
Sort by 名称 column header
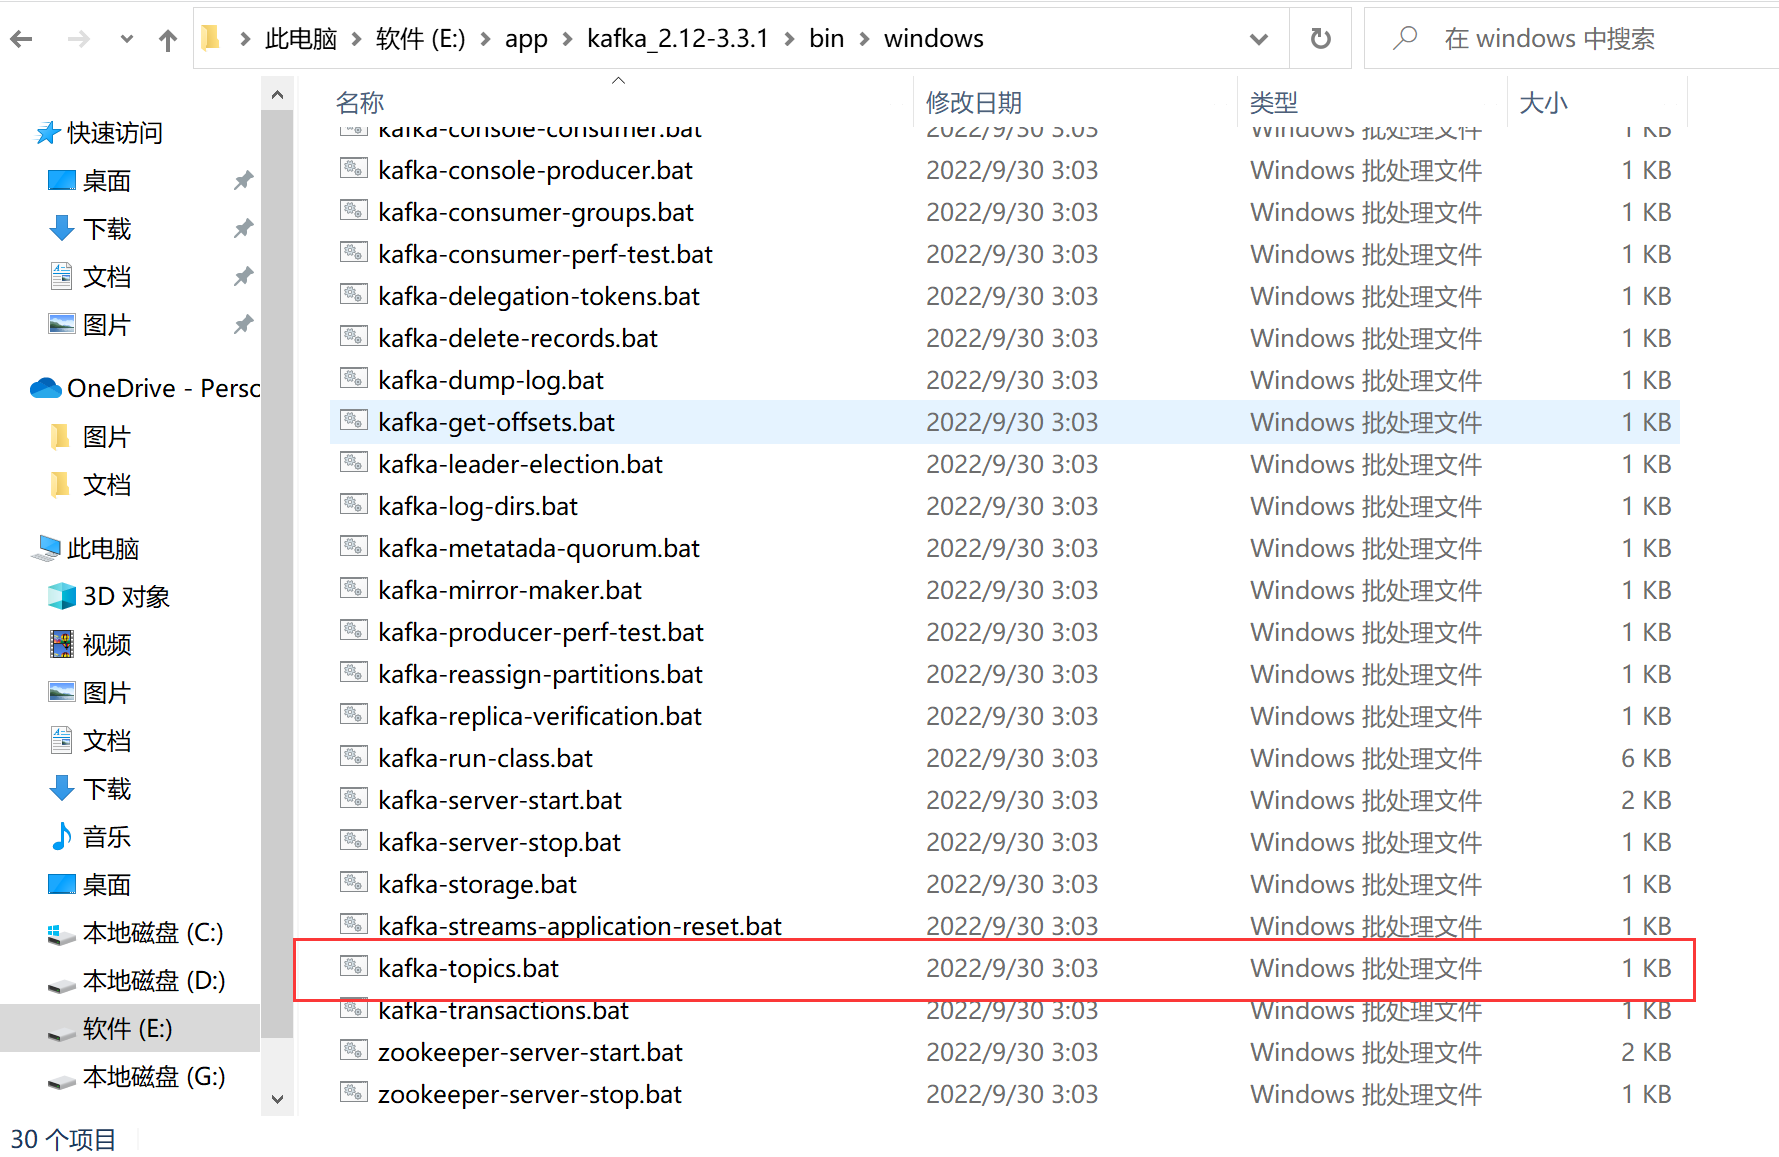(360, 102)
